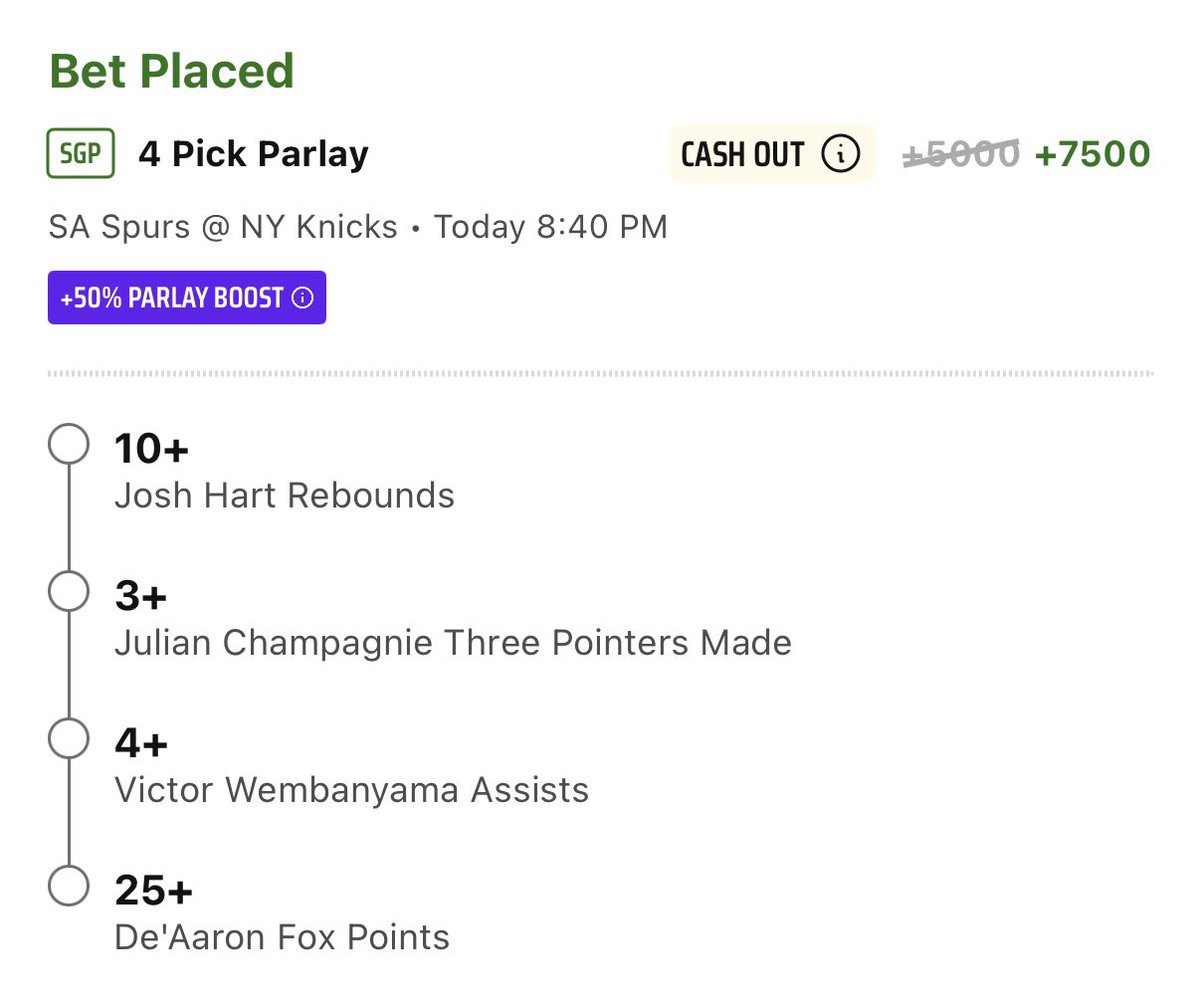Click the Josh Hart Rebounds label

click(284, 495)
